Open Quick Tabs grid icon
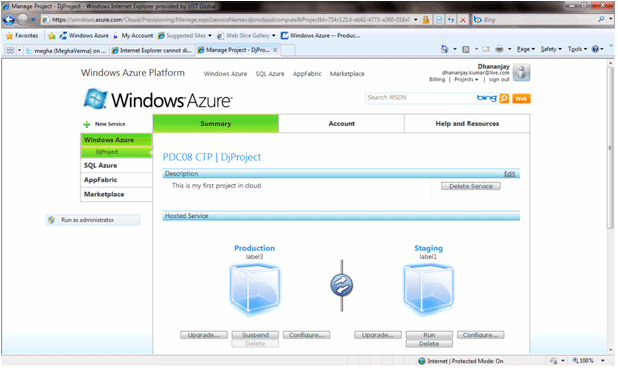Viewport: 618px width, 368px height. pyautogui.click(x=10, y=50)
